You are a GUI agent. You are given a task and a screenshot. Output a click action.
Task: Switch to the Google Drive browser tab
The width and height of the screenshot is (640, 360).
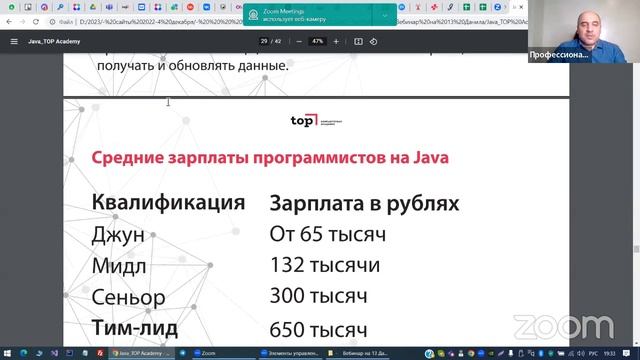pos(93,7)
